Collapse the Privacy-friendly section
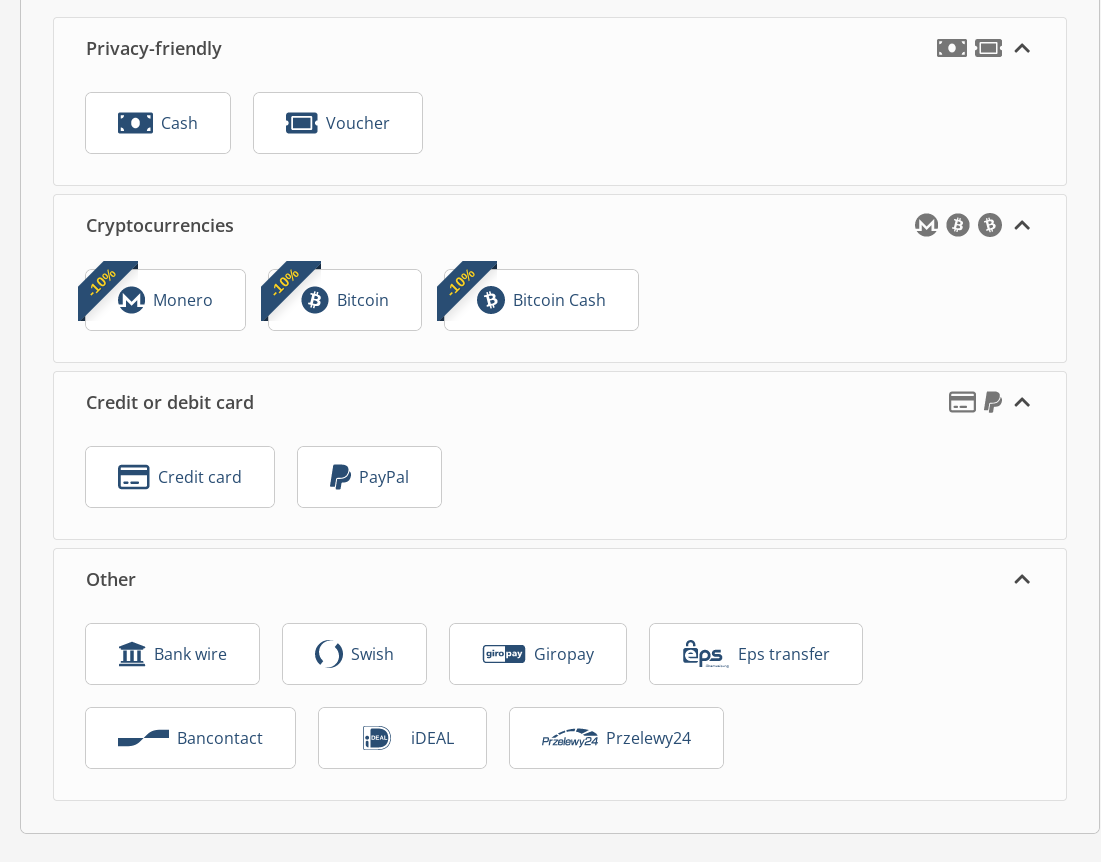This screenshot has width=1101, height=862. pos(1022,48)
